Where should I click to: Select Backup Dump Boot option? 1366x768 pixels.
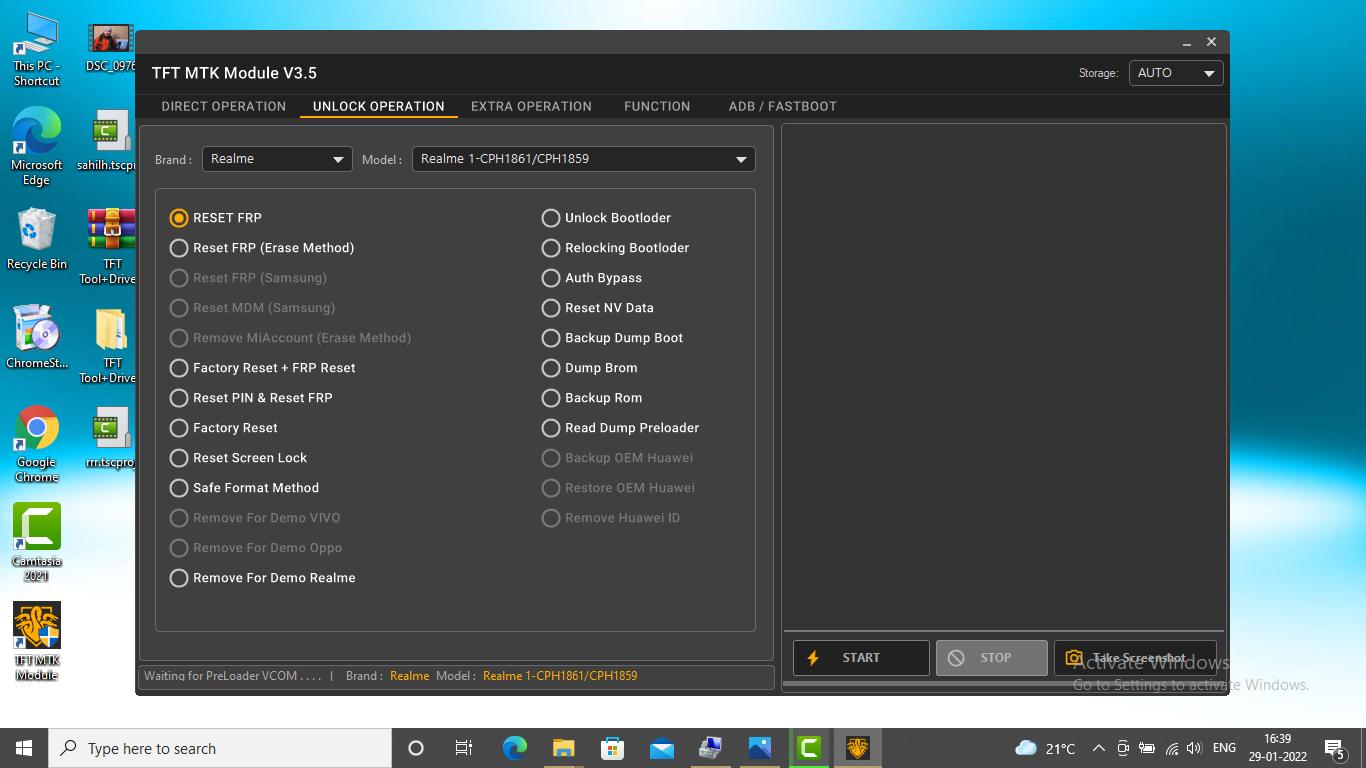613,338
